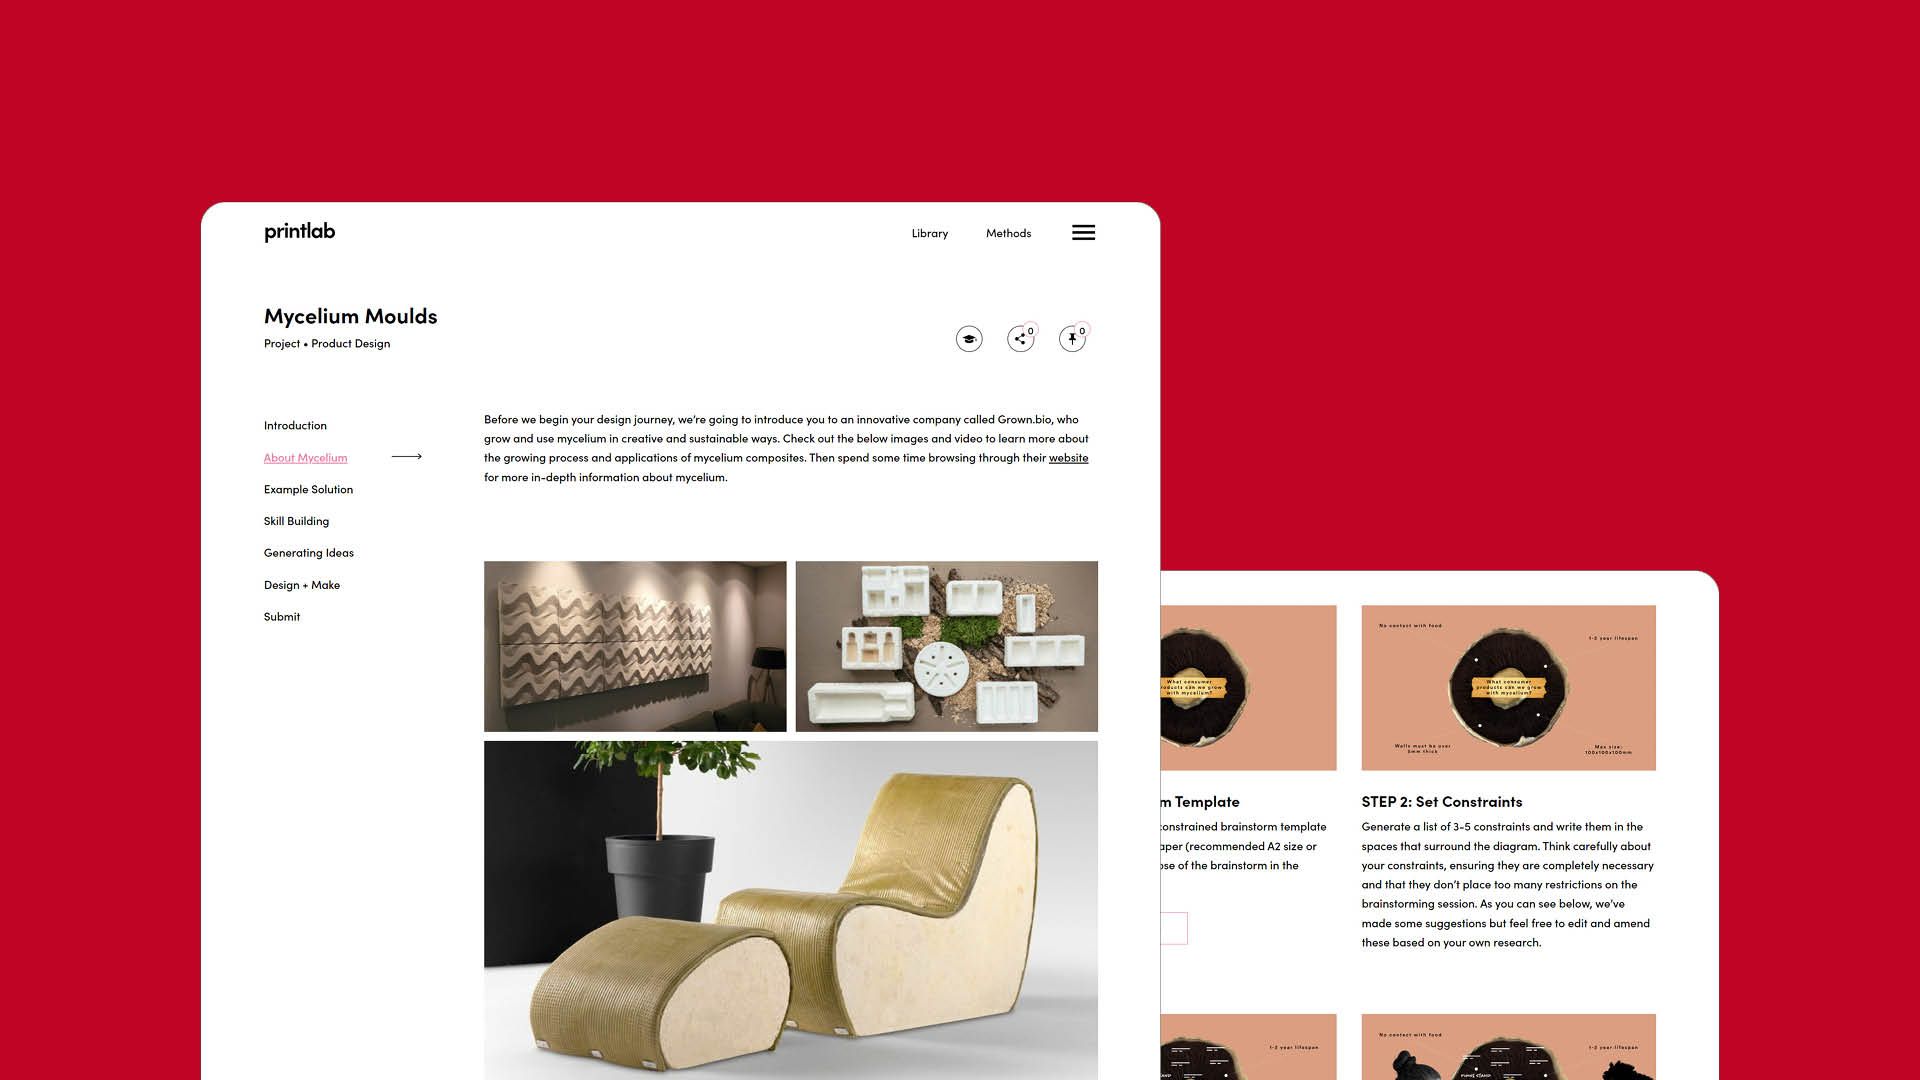Select About Mycelium sidebar item
Viewport: 1920px width, 1080px height.
click(305, 458)
